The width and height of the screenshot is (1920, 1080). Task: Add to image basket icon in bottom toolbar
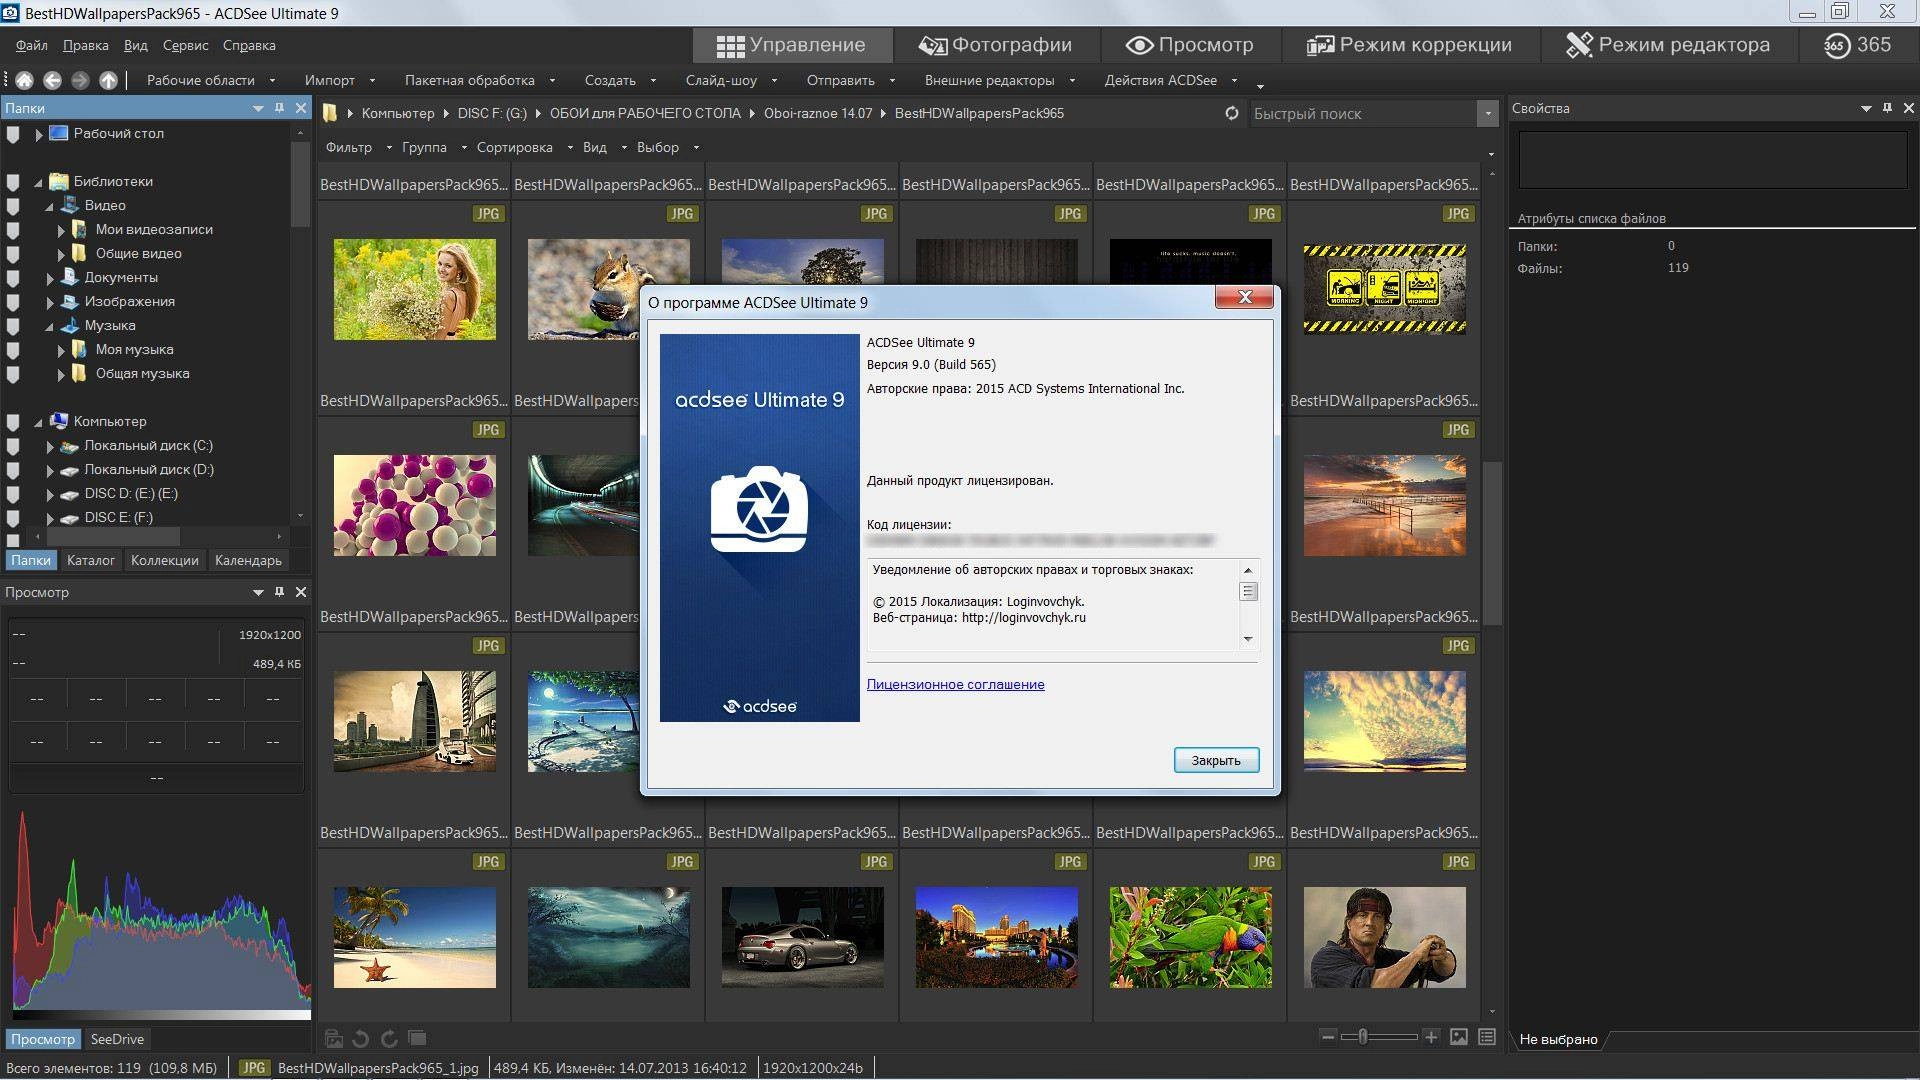tap(334, 1038)
